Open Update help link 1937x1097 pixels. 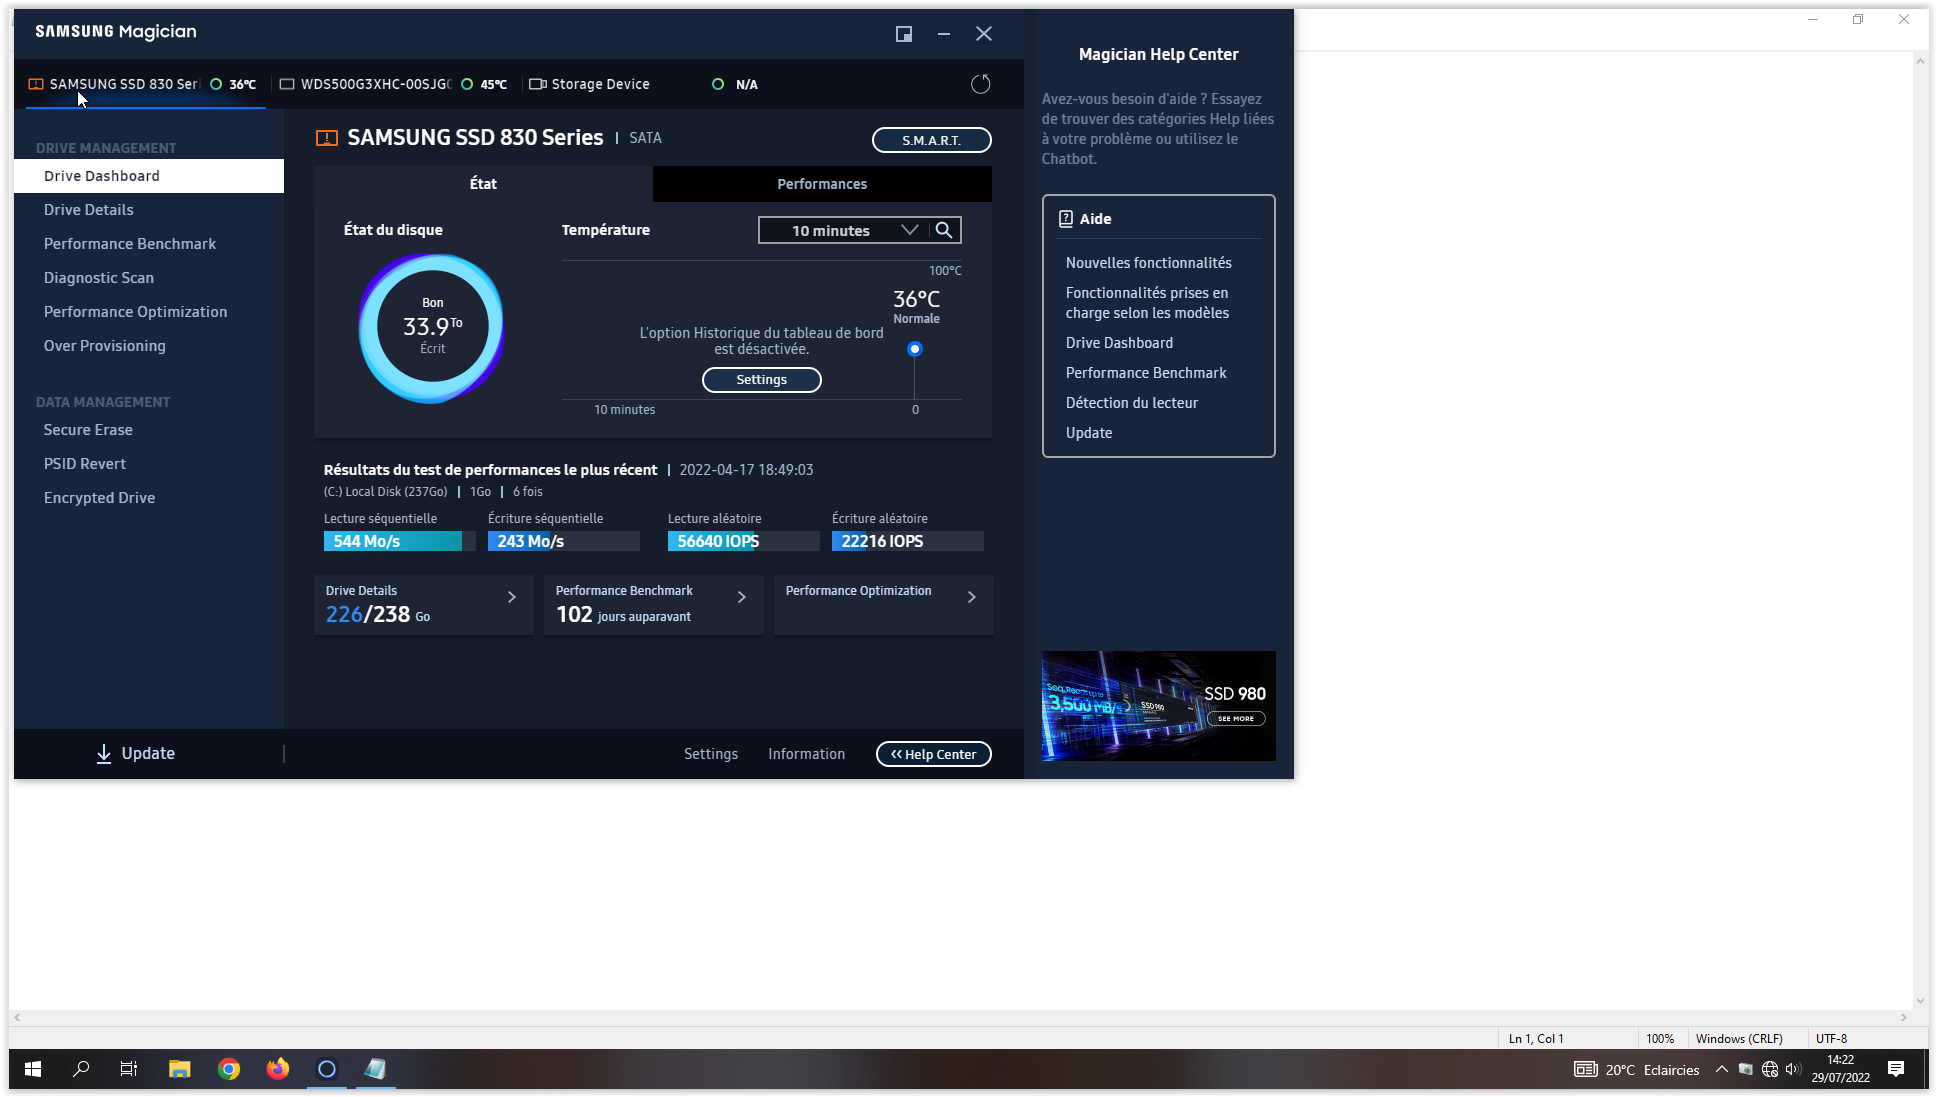[x=1089, y=433]
